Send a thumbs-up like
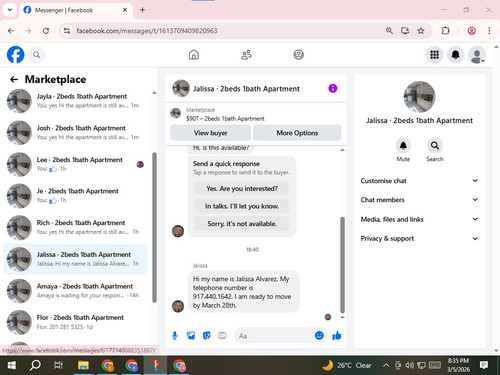 tap(337, 335)
